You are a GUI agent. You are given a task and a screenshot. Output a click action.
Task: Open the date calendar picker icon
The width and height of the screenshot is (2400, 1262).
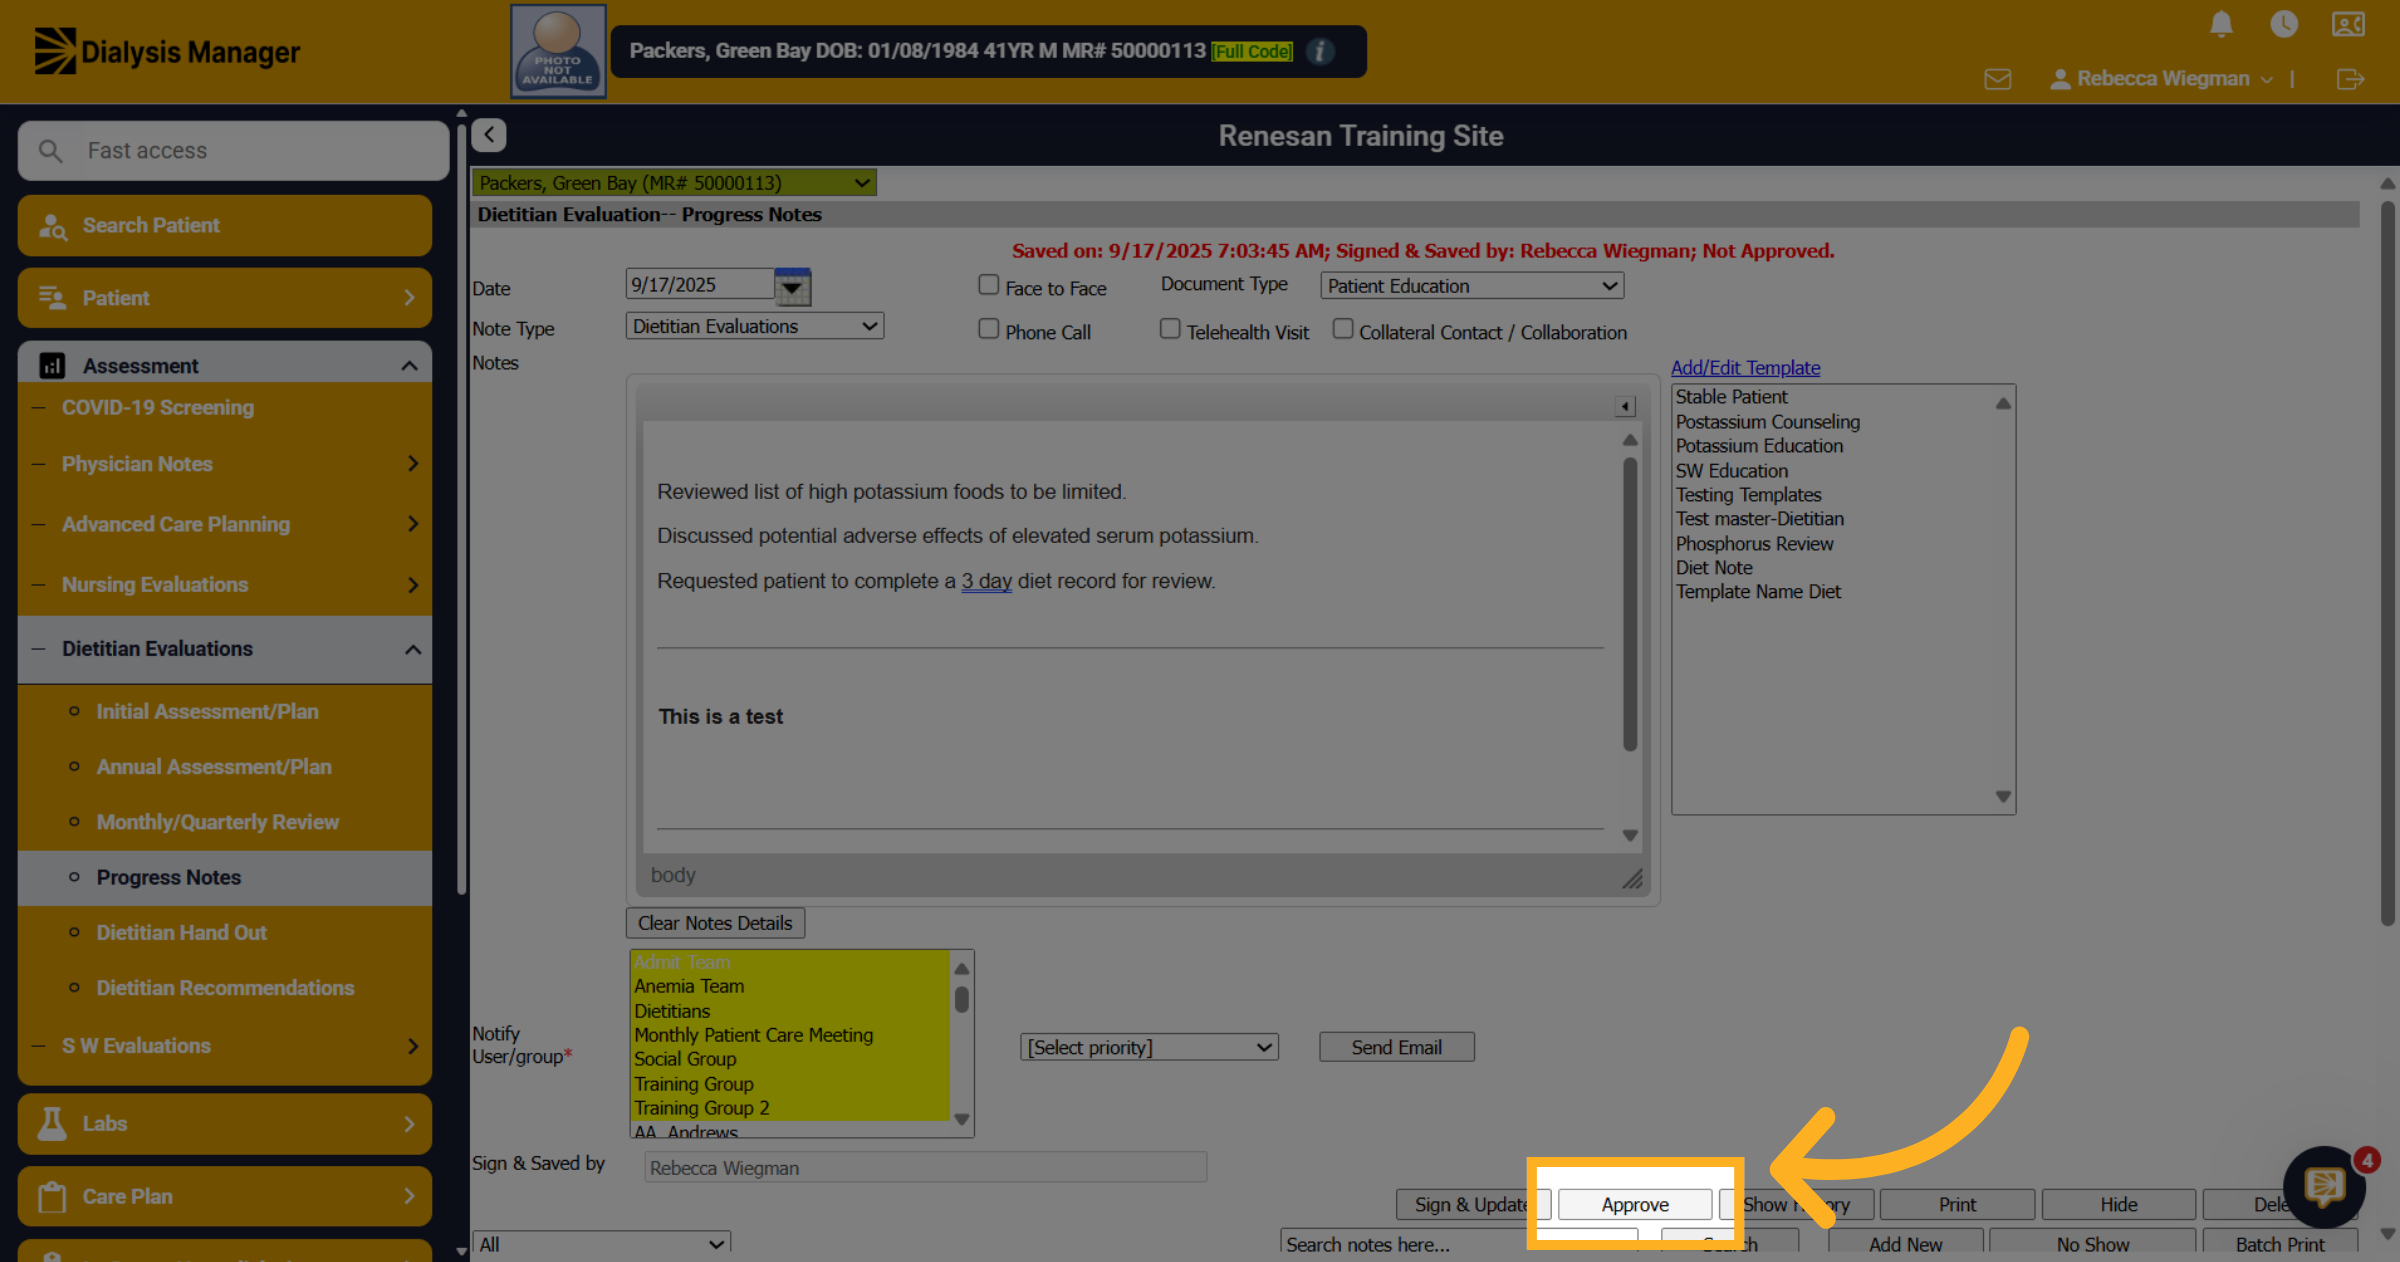click(x=792, y=287)
